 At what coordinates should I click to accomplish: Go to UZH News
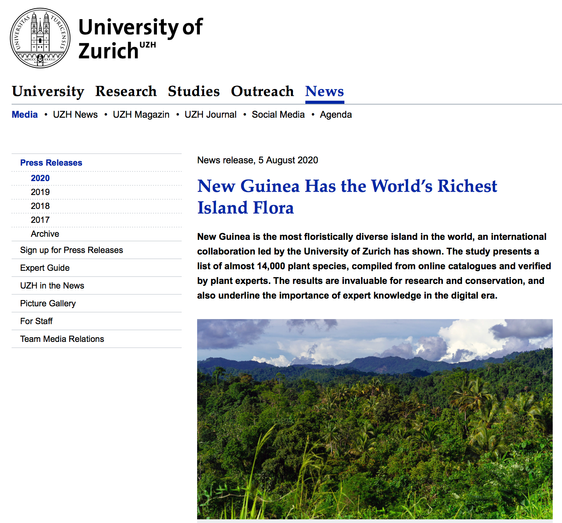pyautogui.click(x=75, y=114)
